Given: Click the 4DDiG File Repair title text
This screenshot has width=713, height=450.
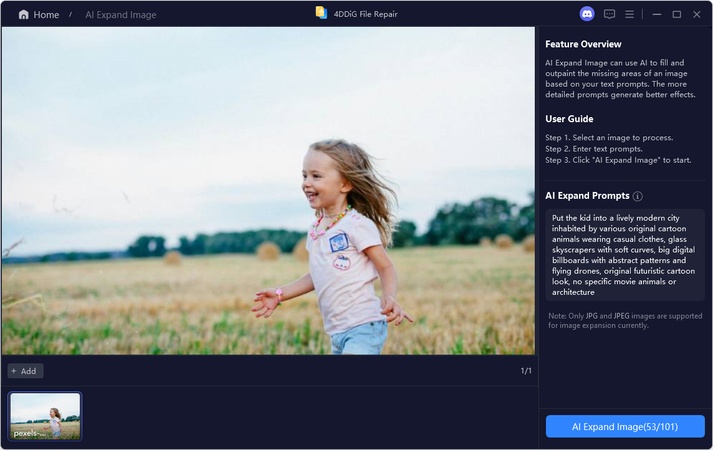Looking at the screenshot, I should (x=366, y=14).
